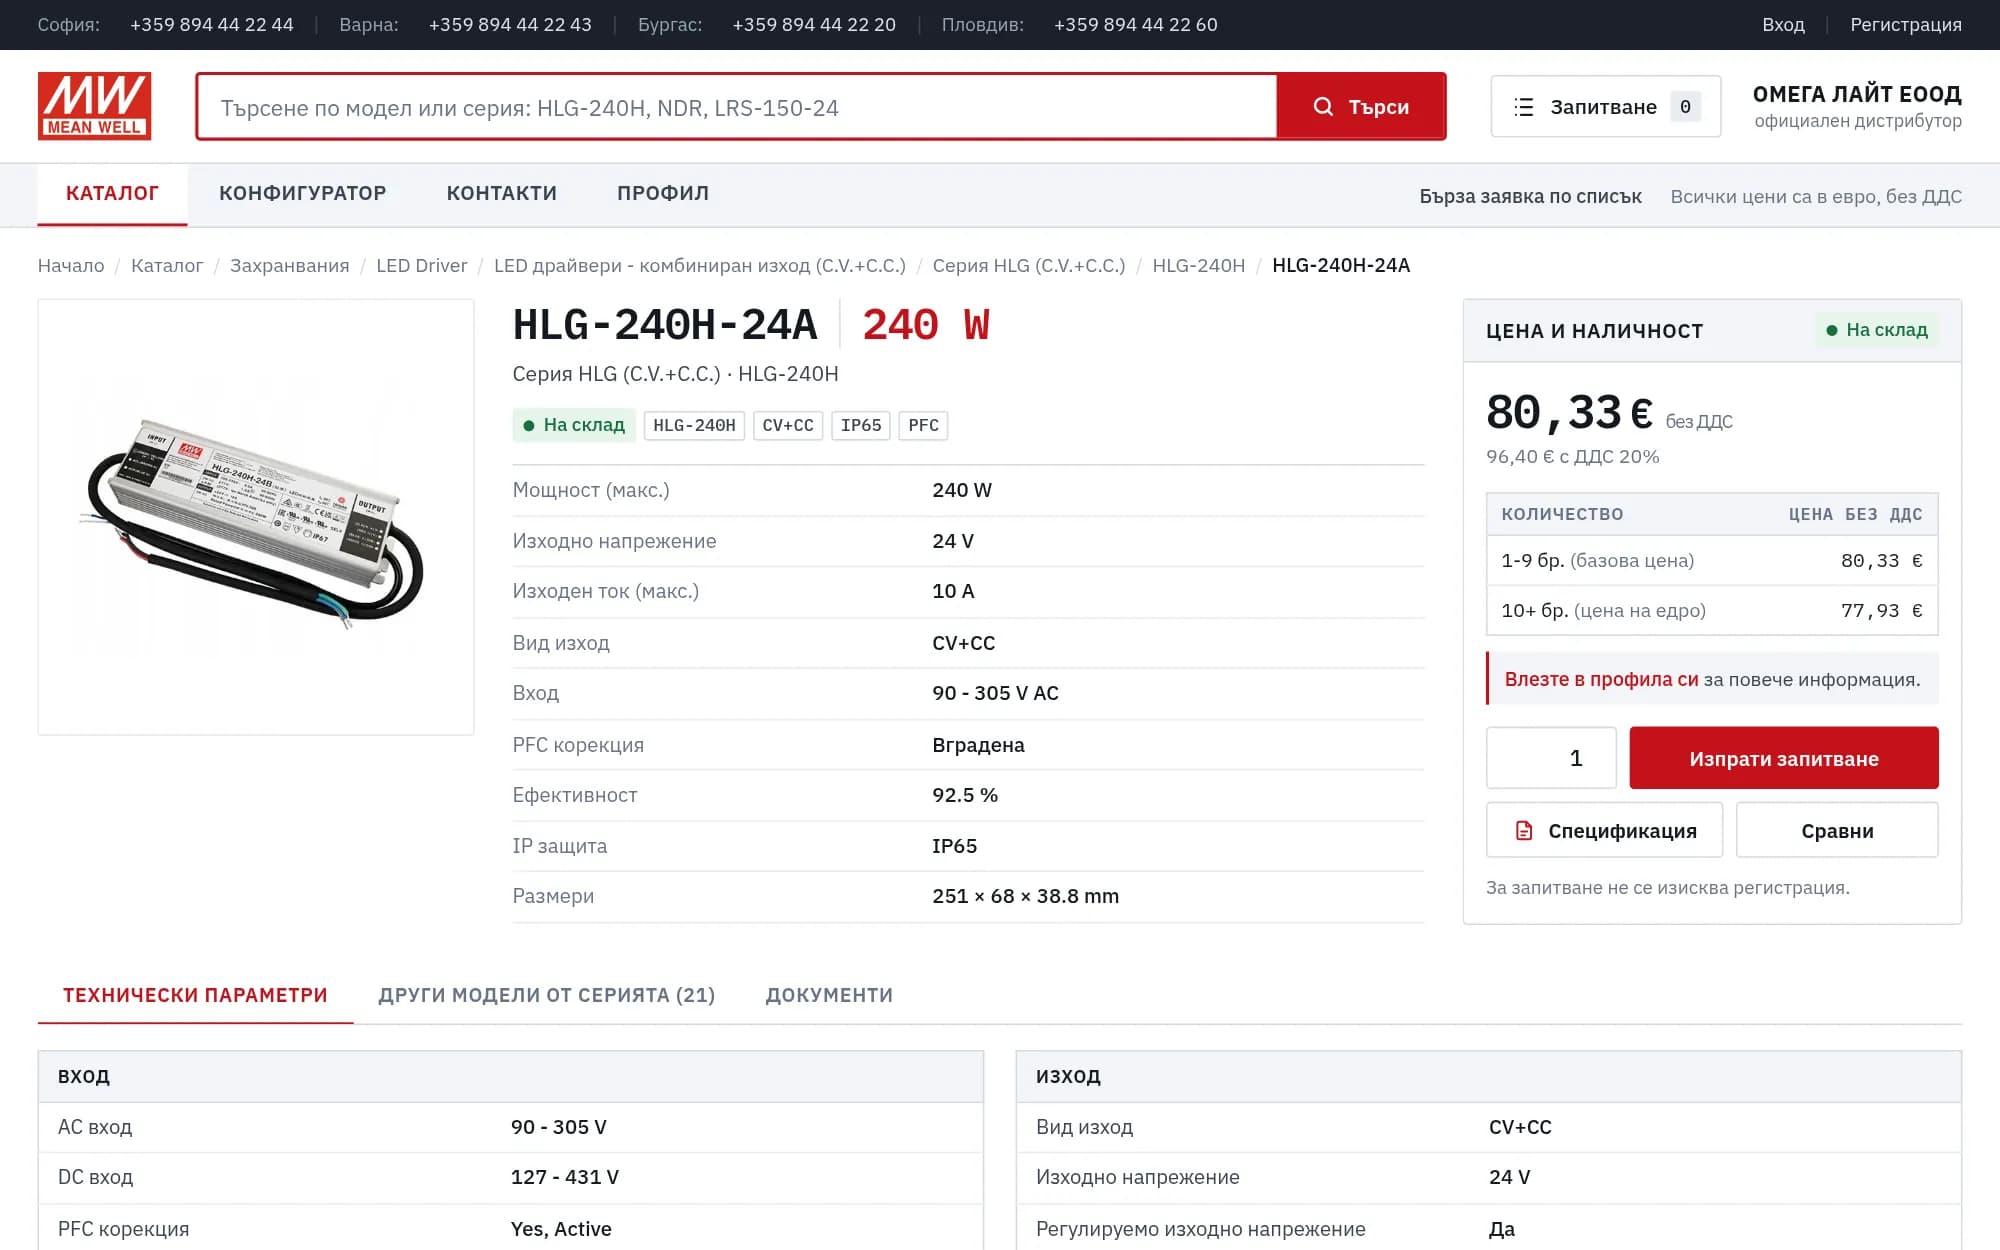The image size is (2000, 1250).
Task: Click the Влезте в профила си link
Action: [x=1601, y=679]
